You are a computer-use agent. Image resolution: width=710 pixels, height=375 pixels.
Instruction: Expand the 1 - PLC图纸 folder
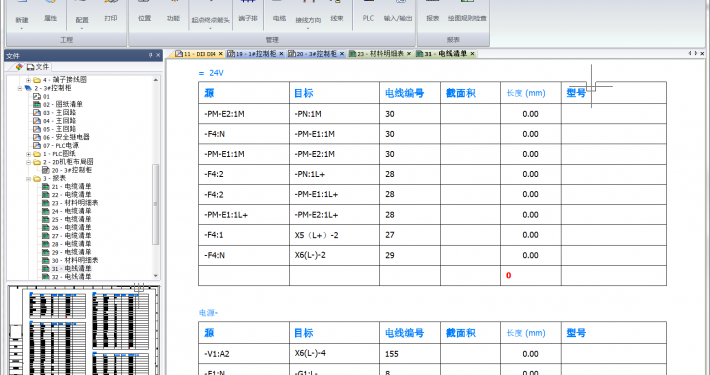[28, 154]
